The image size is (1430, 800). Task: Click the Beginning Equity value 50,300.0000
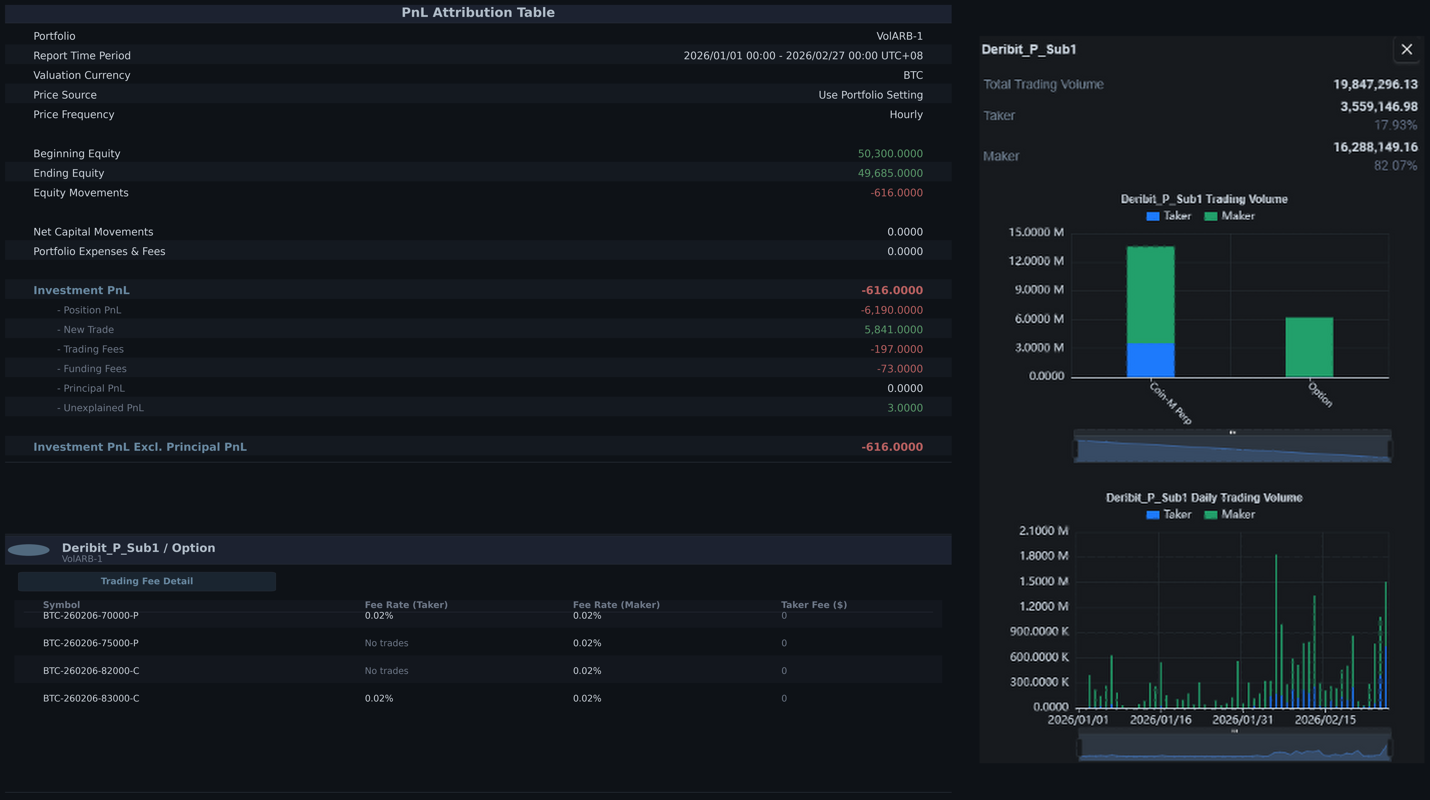click(x=890, y=154)
